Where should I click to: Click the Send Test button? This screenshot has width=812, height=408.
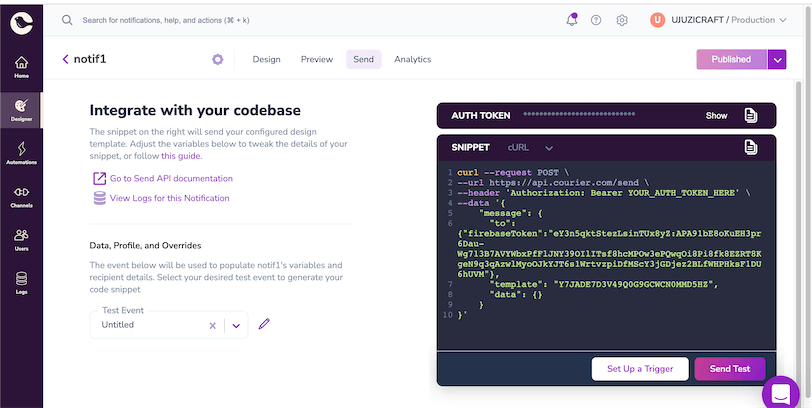tap(729, 369)
